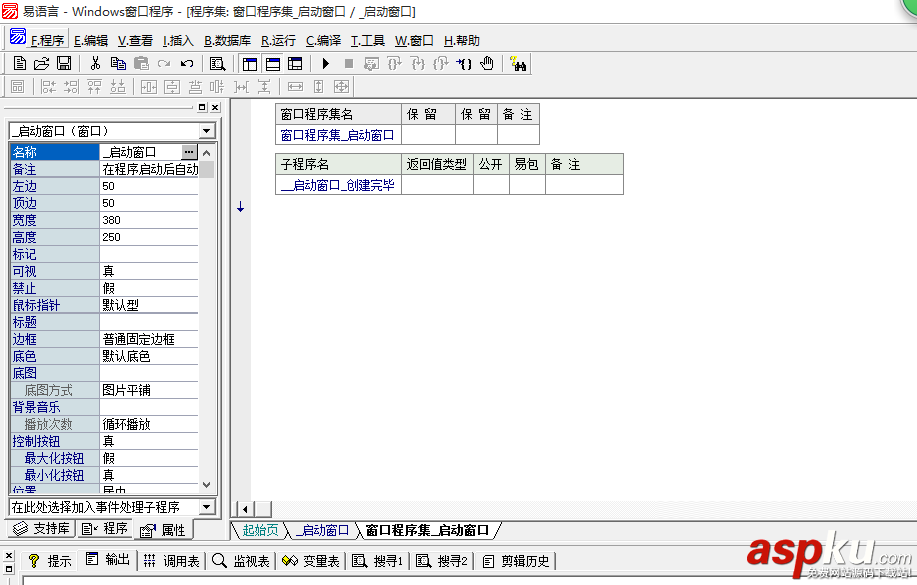
Task: Open the 搜寻1 bottom tab
Action: [x=378, y=561]
